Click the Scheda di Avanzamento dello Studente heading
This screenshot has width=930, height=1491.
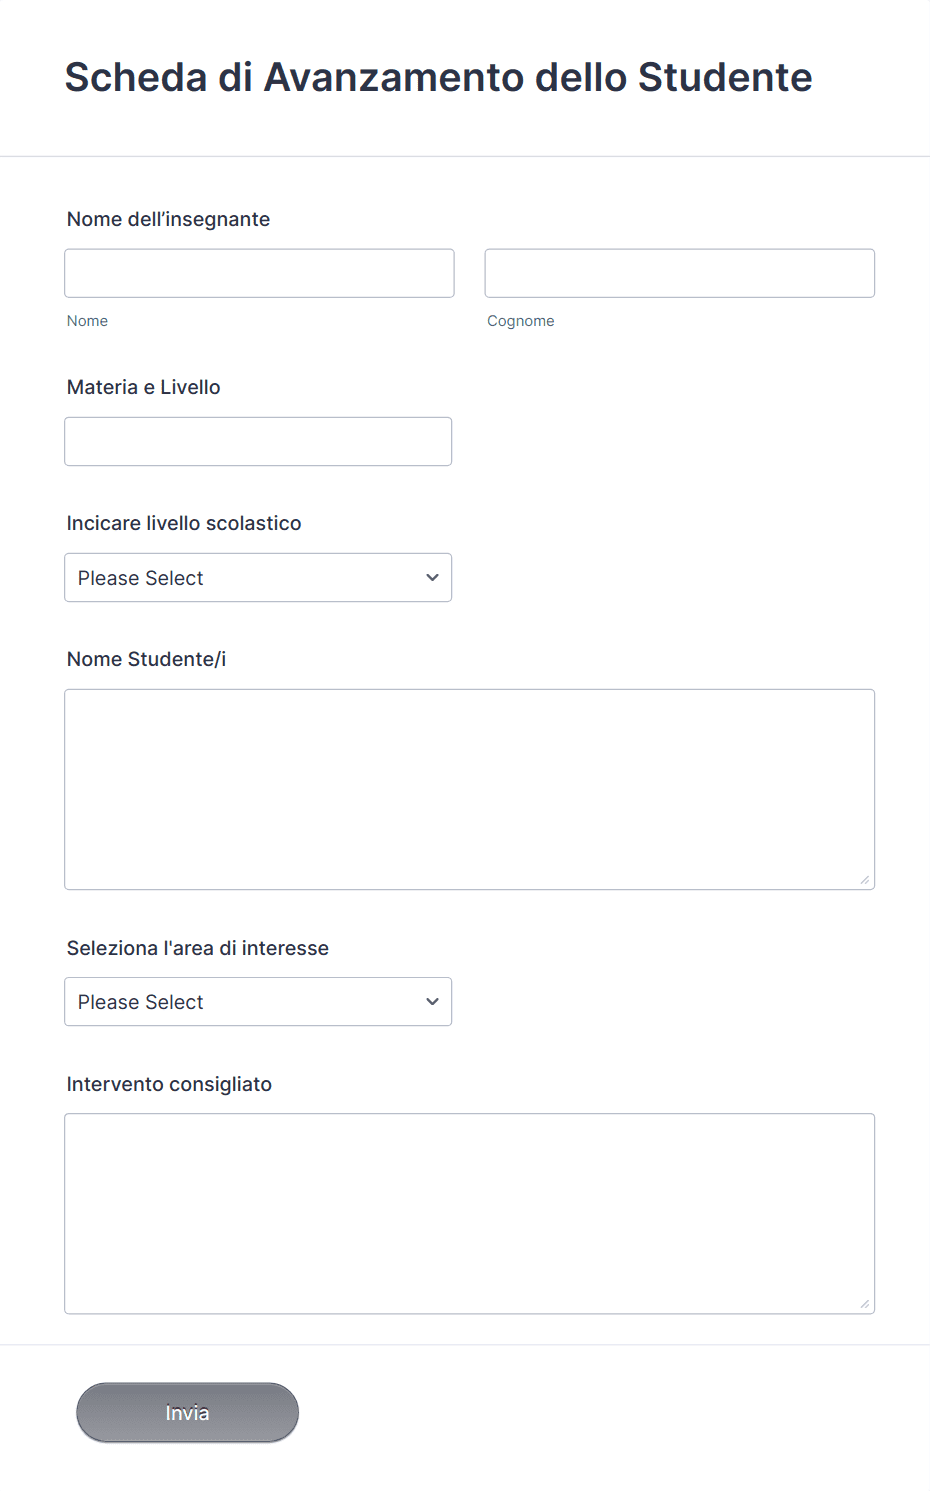coord(438,77)
